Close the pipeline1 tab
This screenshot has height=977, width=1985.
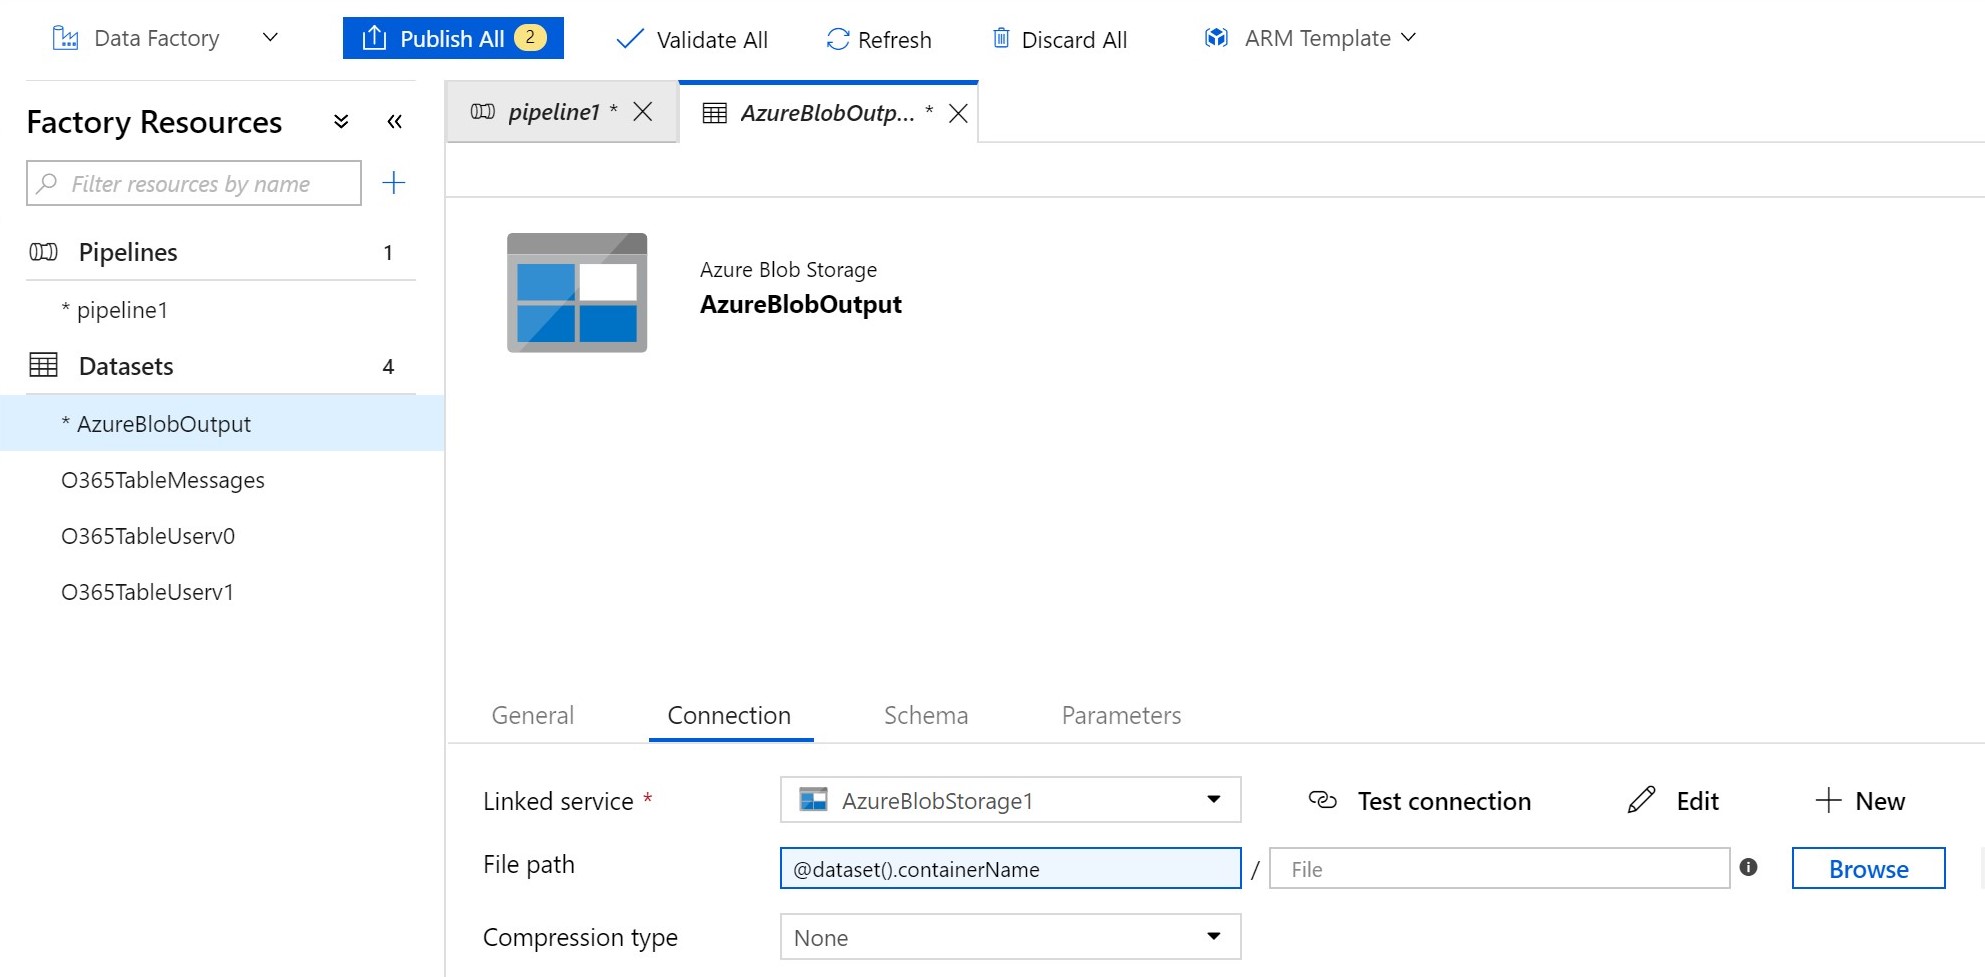[643, 112]
